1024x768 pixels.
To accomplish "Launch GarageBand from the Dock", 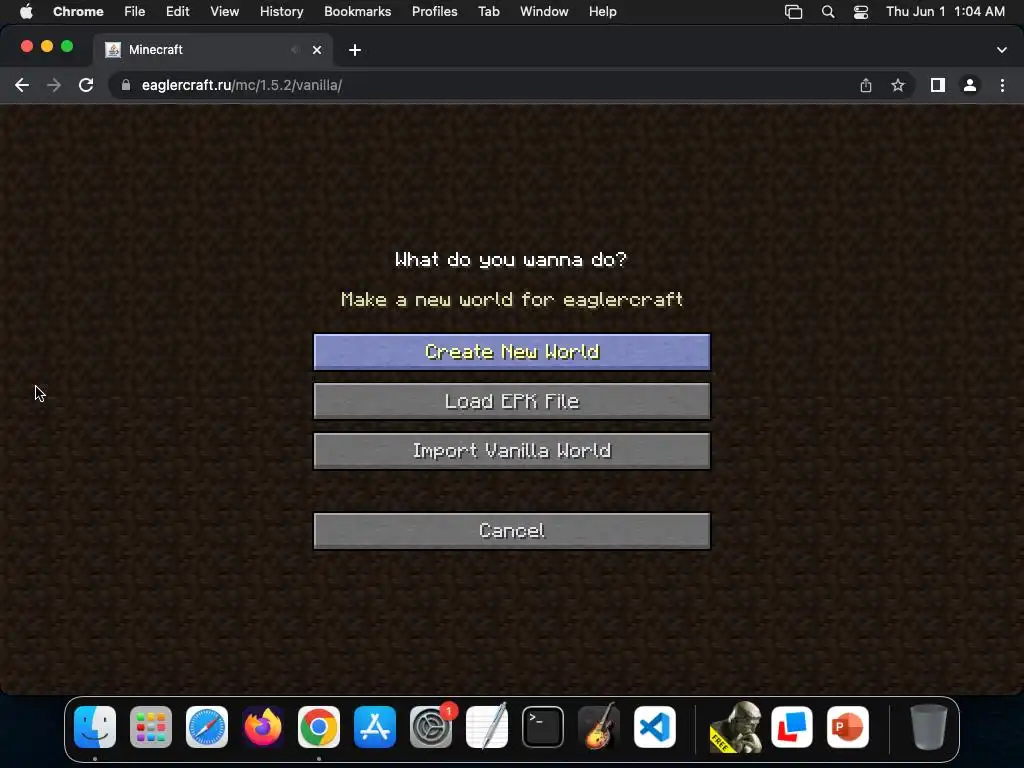I will click(599, 727).
